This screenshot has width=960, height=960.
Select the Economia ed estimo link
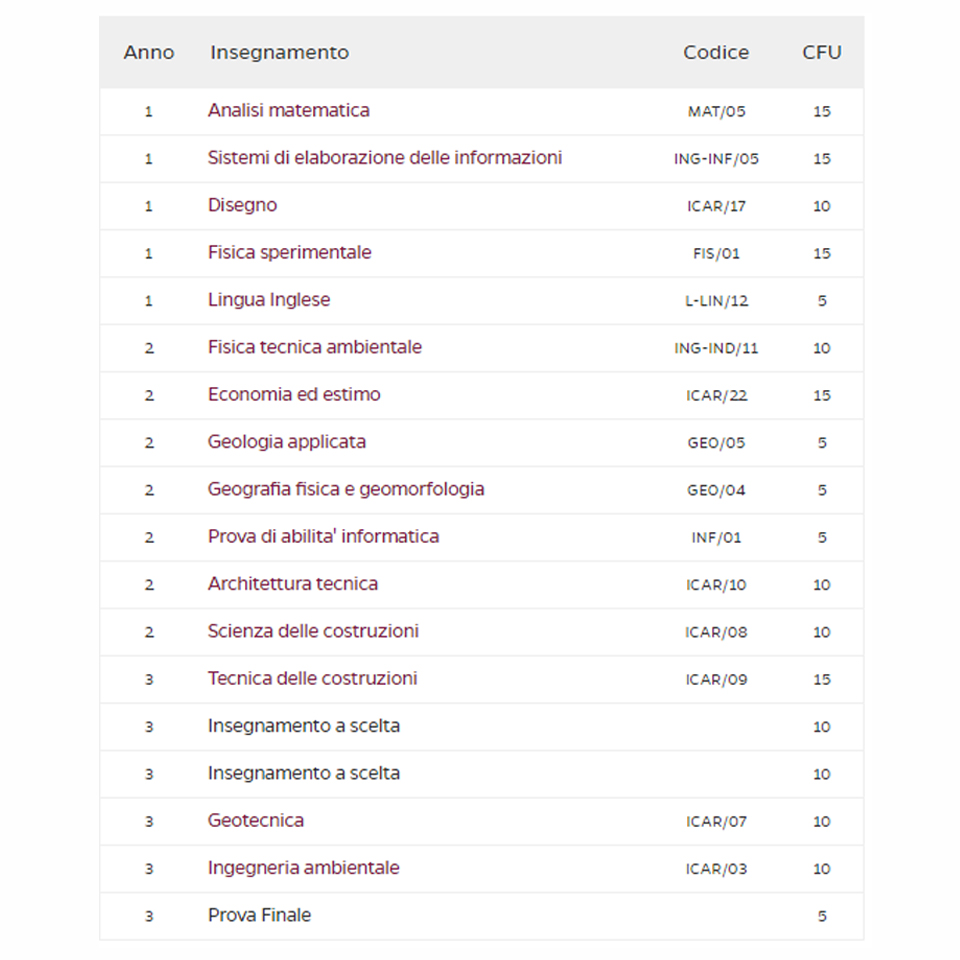(x=294, y=394)
